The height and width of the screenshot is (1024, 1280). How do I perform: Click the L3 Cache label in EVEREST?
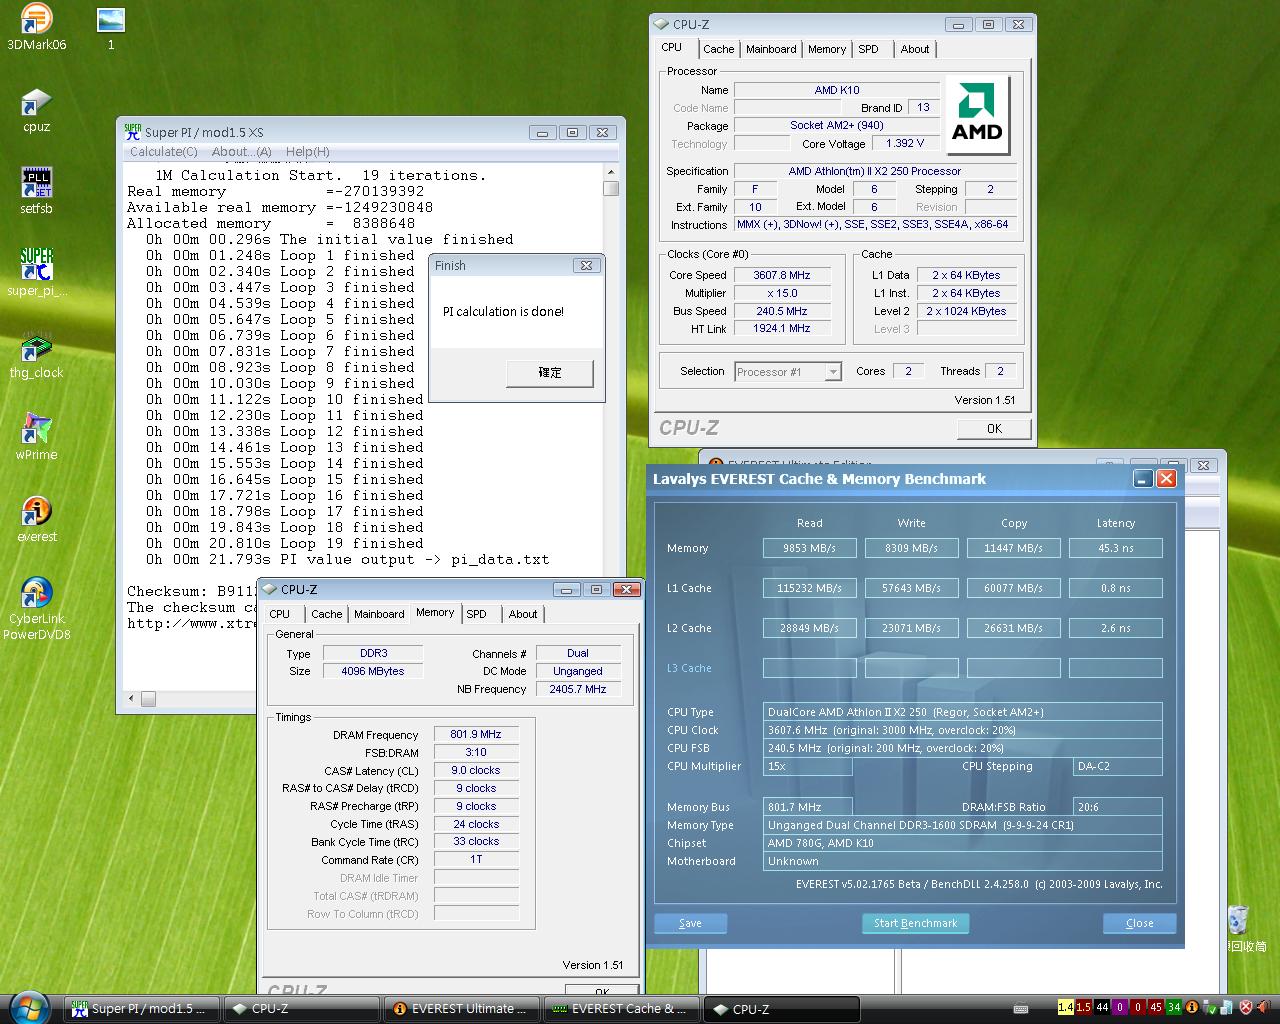click(689, 668)
